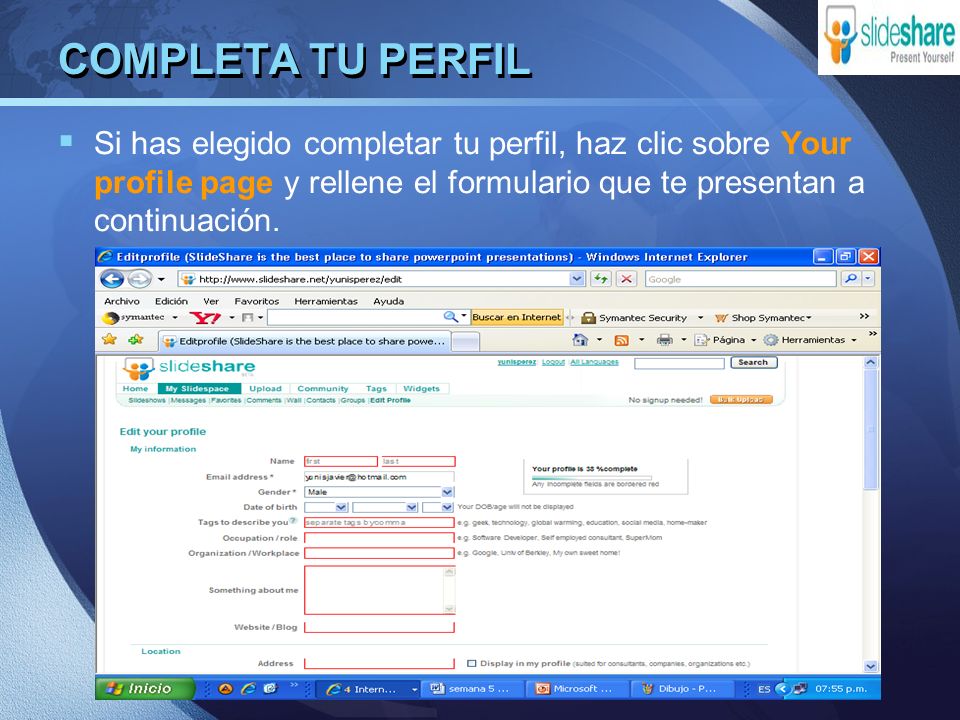Open the address bar URL dropdown
This screenshot has width=960, height=720.
577,279
